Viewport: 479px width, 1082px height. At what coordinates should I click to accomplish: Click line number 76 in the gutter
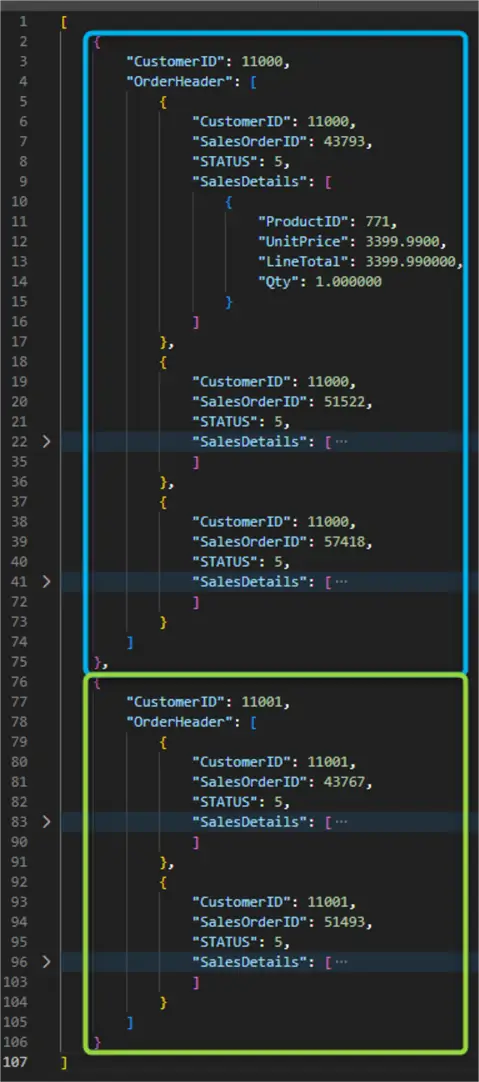(x=21, y=682)
